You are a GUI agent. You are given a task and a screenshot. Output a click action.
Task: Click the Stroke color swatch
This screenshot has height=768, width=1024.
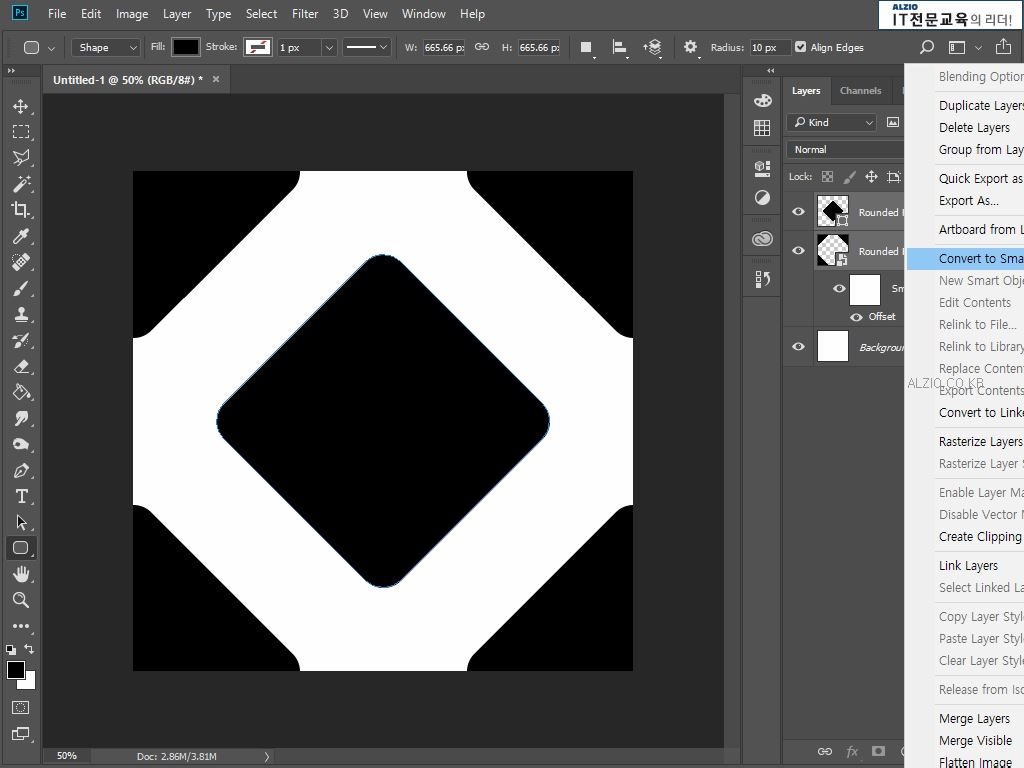257,47
